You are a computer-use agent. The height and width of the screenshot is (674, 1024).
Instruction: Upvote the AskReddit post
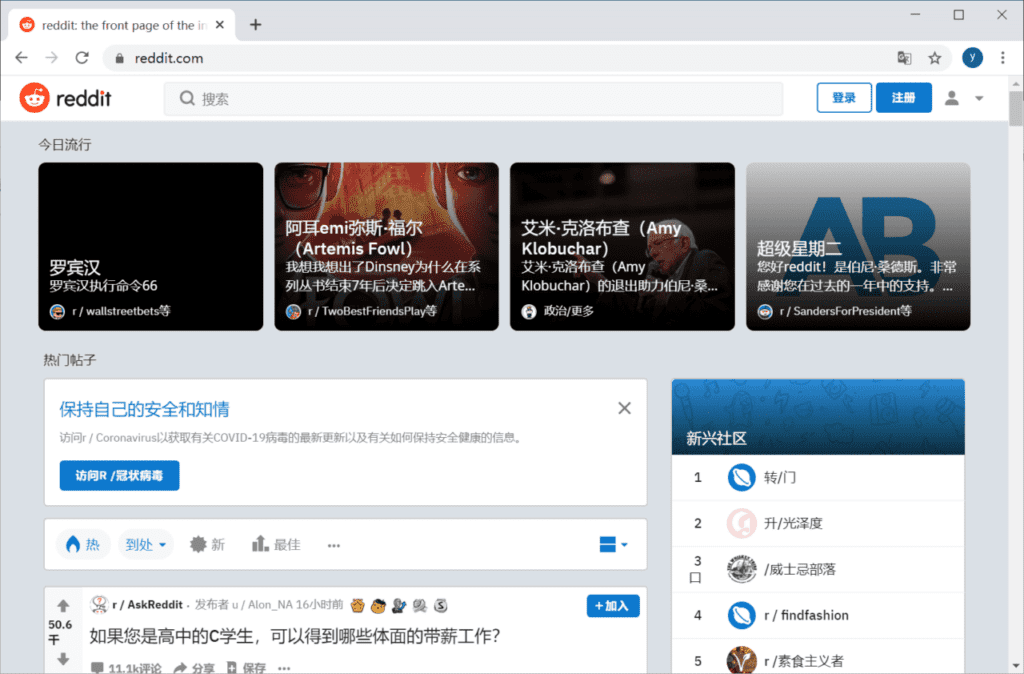pyautogui.click(x=63, y=606)
